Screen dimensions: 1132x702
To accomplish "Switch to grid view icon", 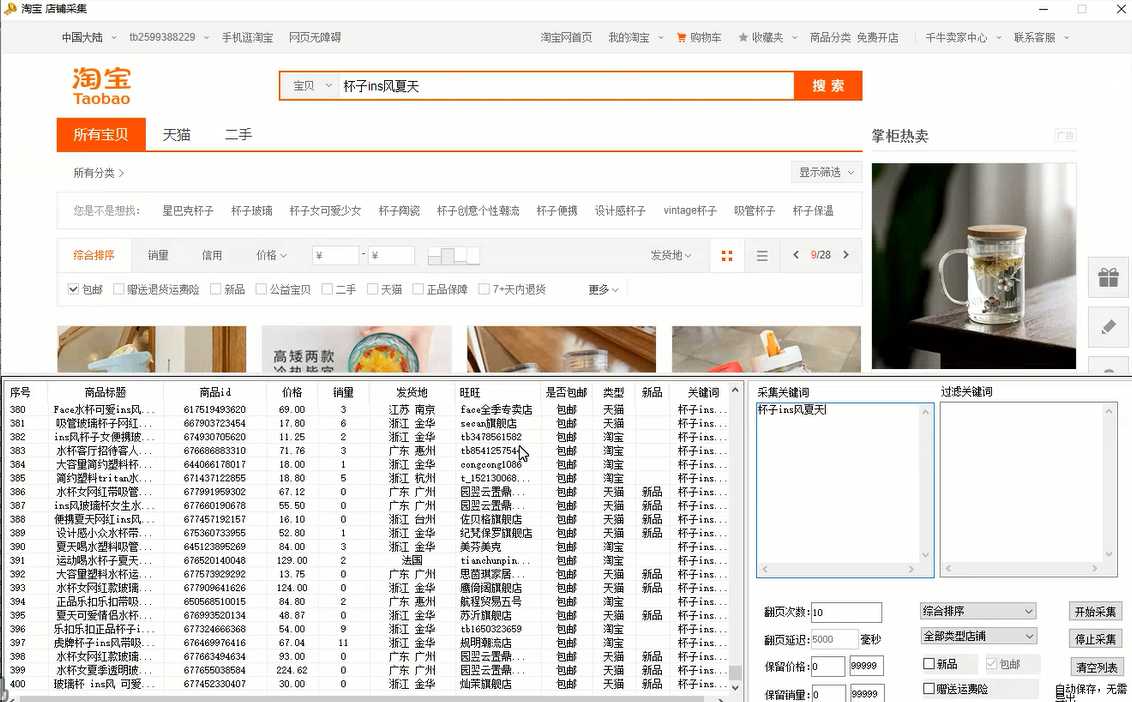I will click(x=727, y=256).
